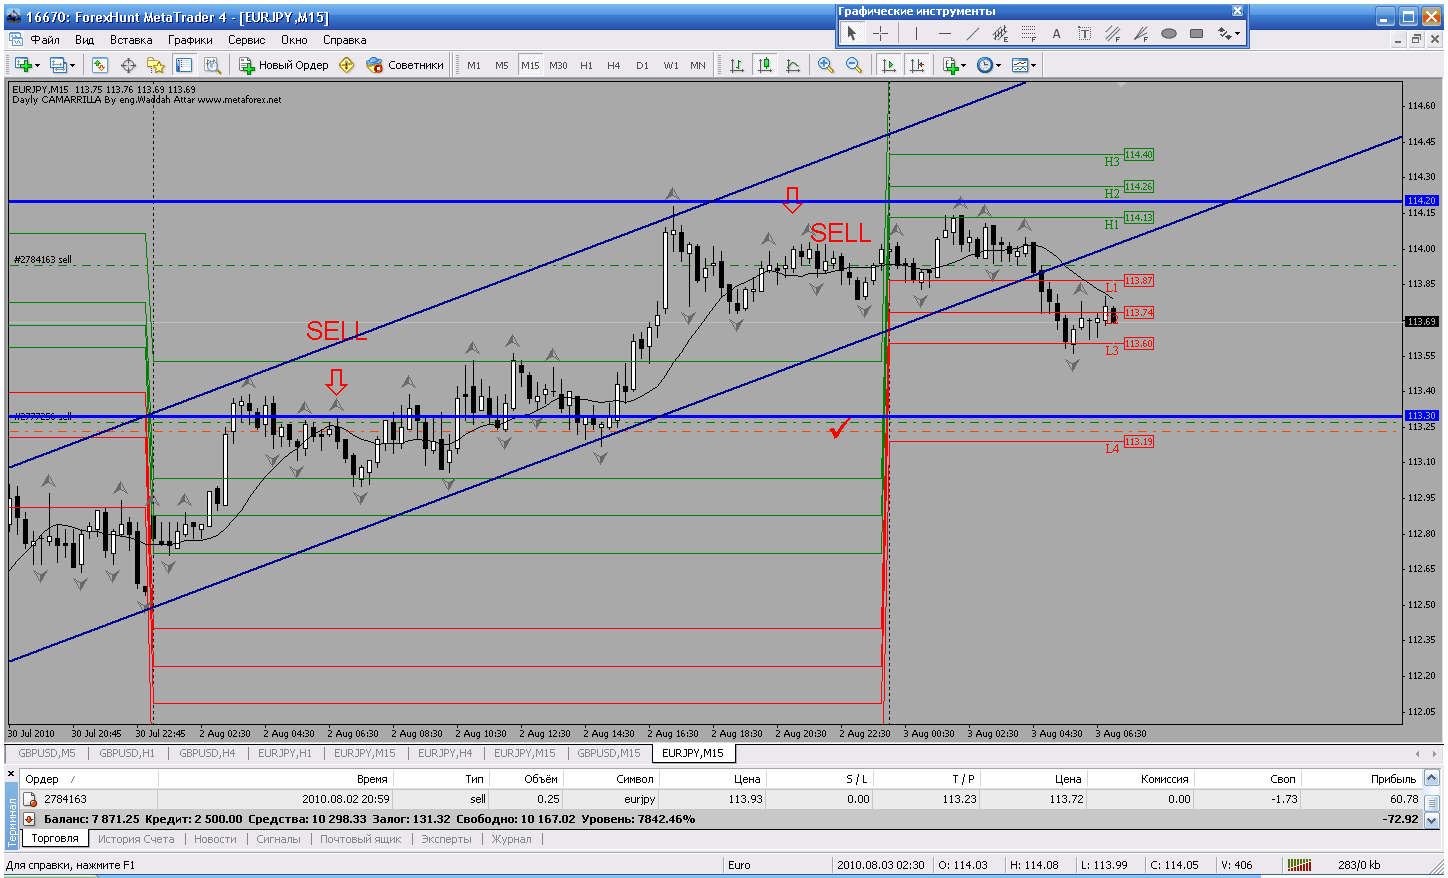Open the Data Window crosshair-target icon
The image size is (1448, 878).
pyautogui.click(x=128, y=65)
